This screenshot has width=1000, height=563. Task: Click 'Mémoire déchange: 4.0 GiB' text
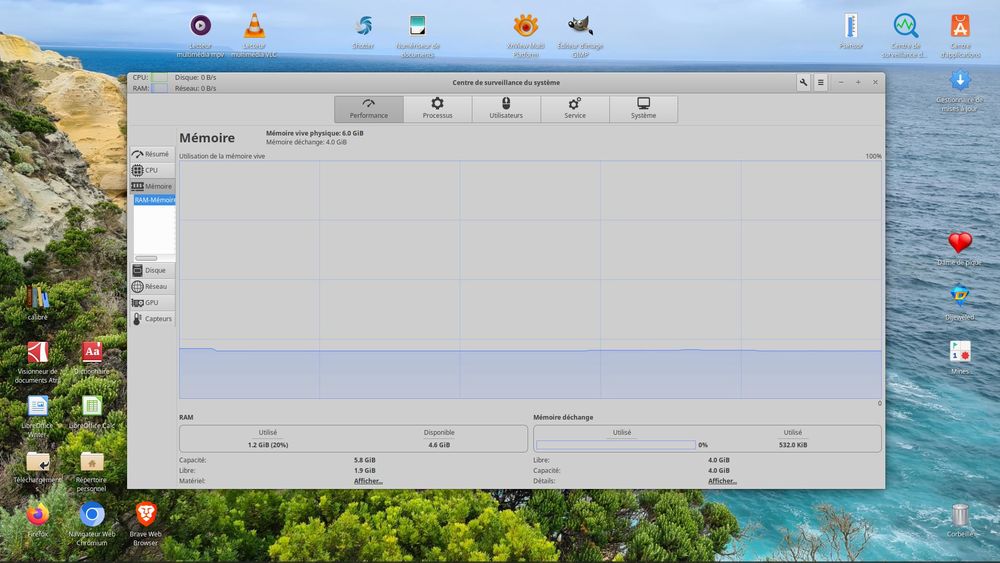coord(306,142)
